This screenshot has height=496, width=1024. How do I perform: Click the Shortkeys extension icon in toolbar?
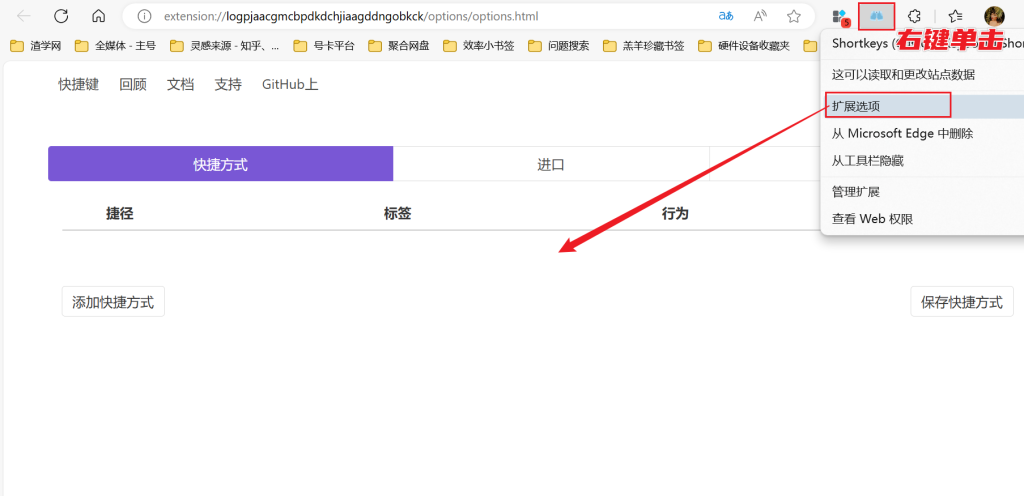876,16
